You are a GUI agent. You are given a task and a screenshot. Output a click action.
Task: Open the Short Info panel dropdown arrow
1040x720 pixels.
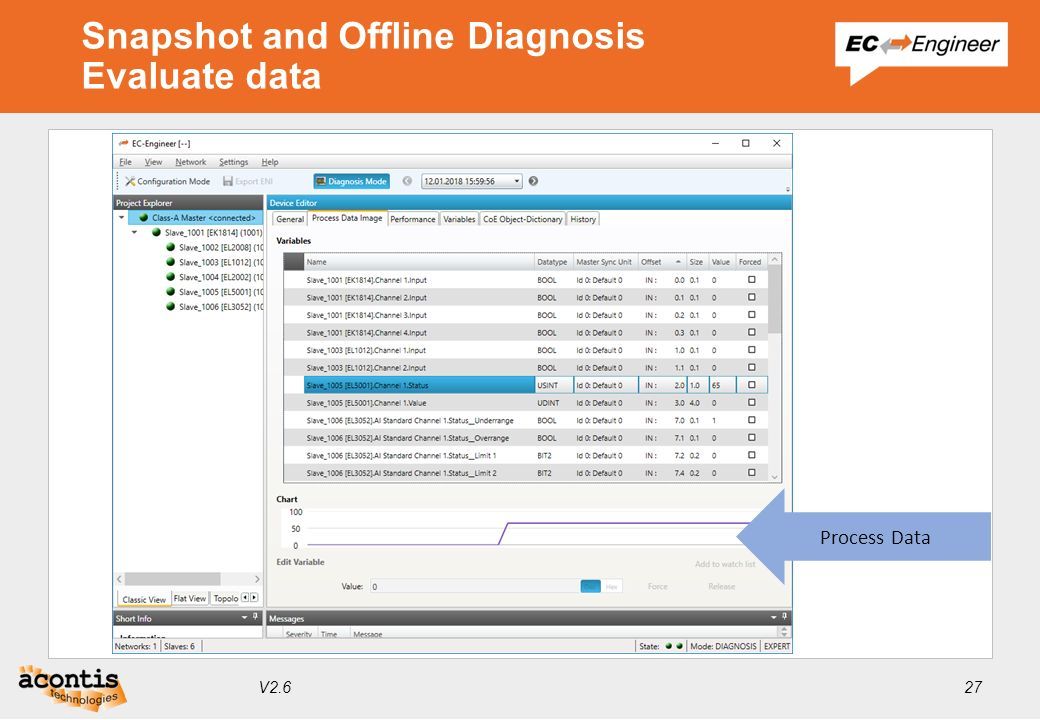click(x=244, y=617)
